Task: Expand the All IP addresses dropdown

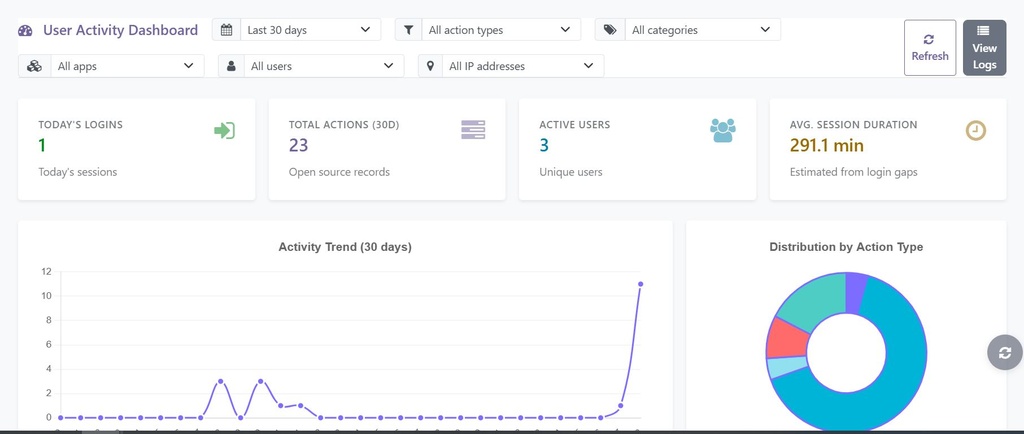Action: [524, 66]
